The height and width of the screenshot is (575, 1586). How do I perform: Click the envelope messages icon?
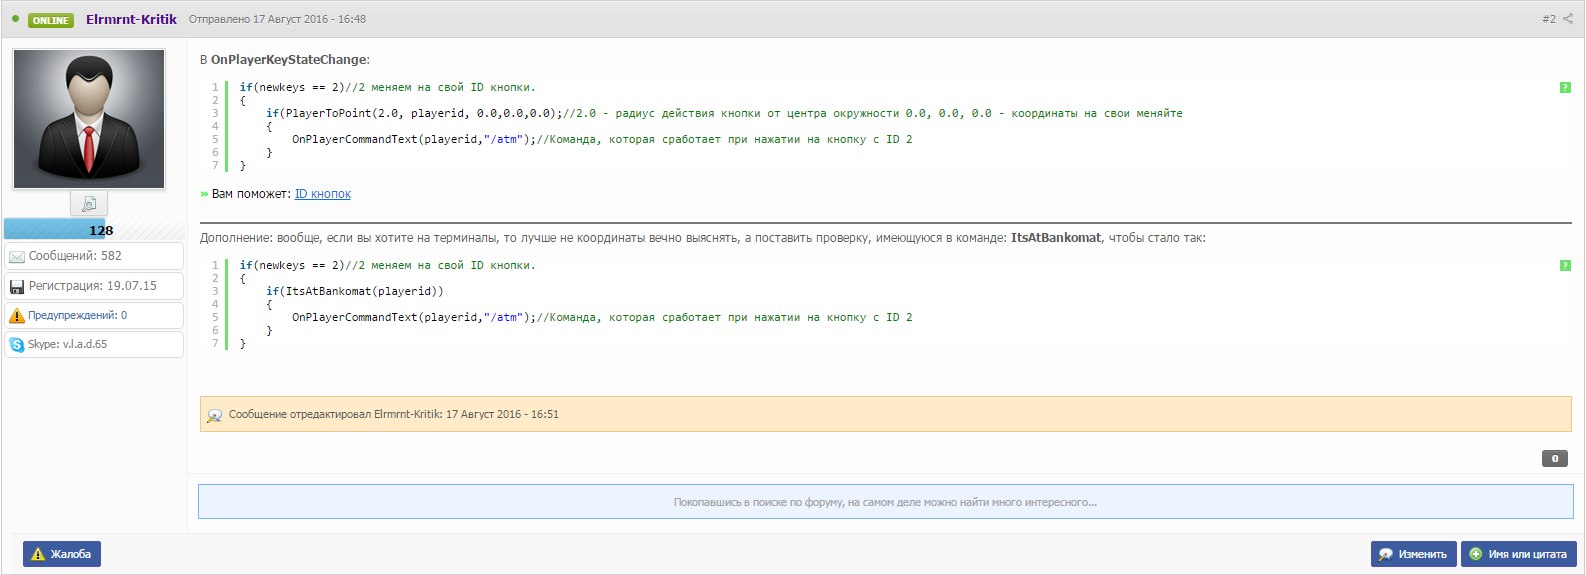17,257
